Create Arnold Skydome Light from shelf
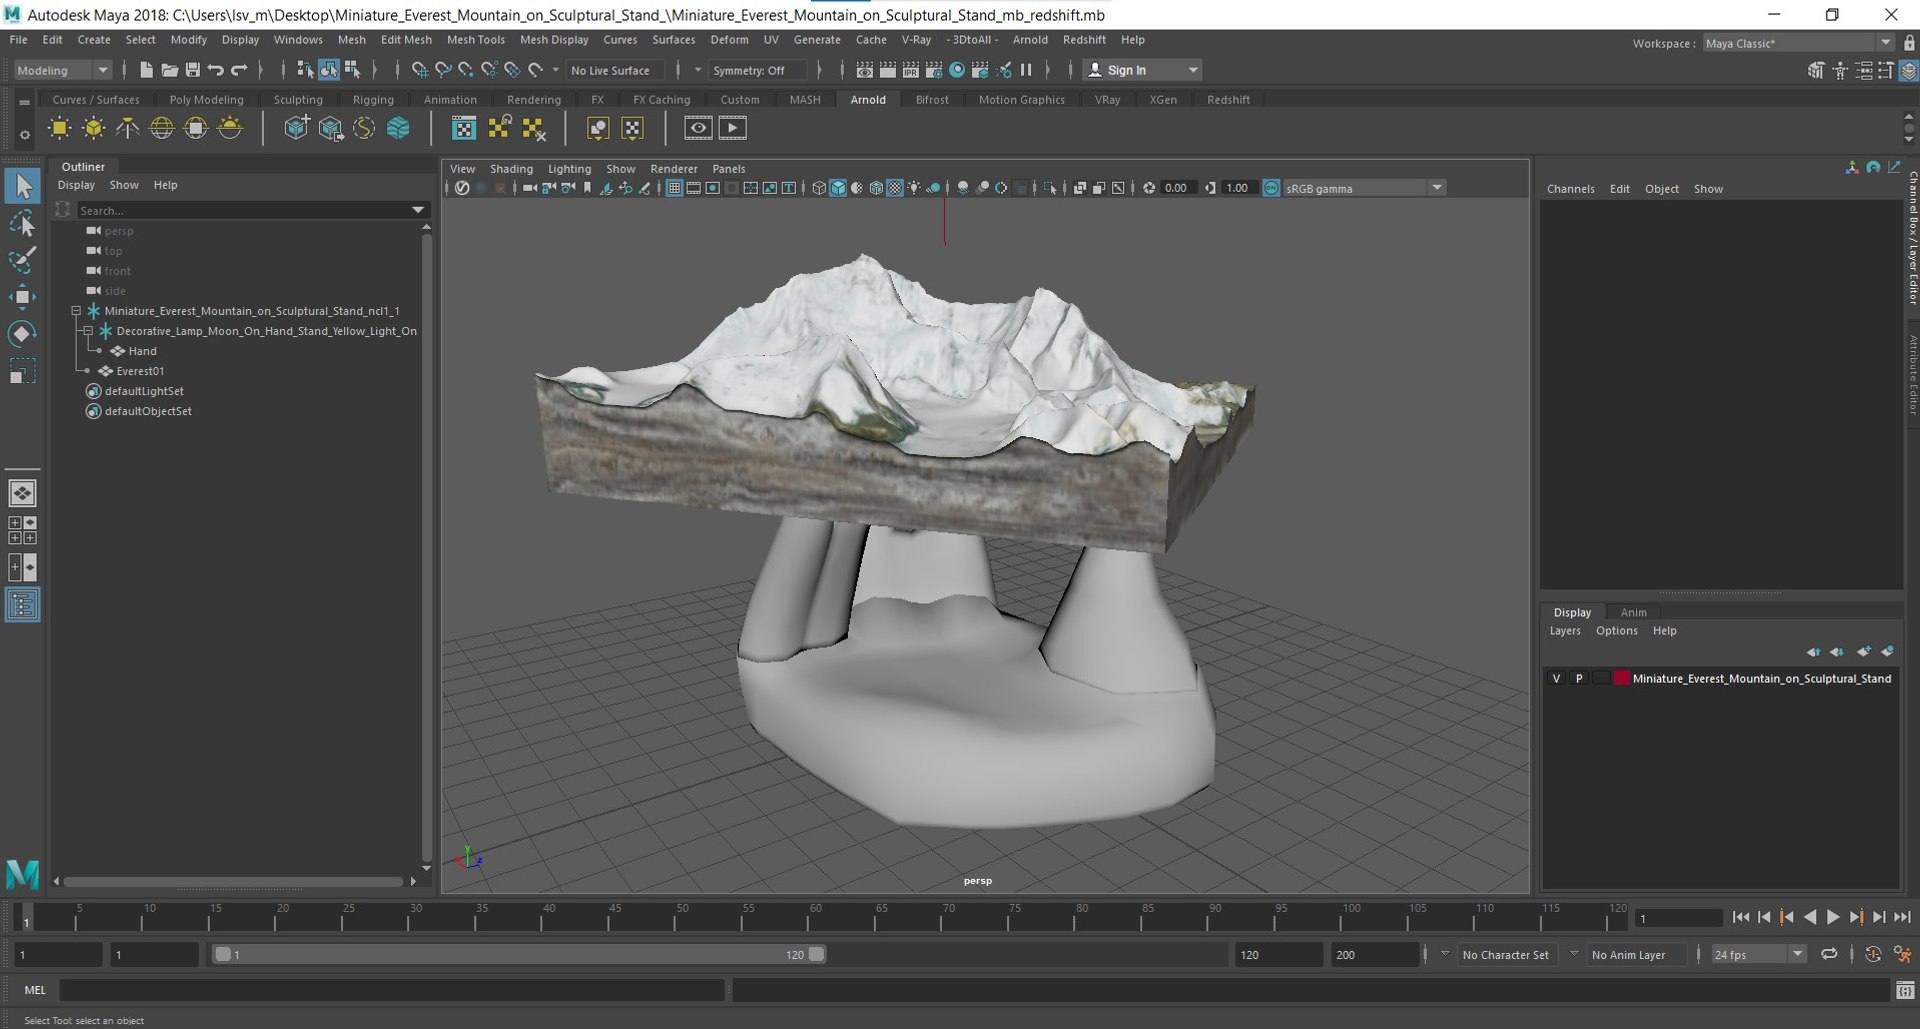This screenshot has height=1029, width=1920. pyautogui.click(x=162, y=128)
